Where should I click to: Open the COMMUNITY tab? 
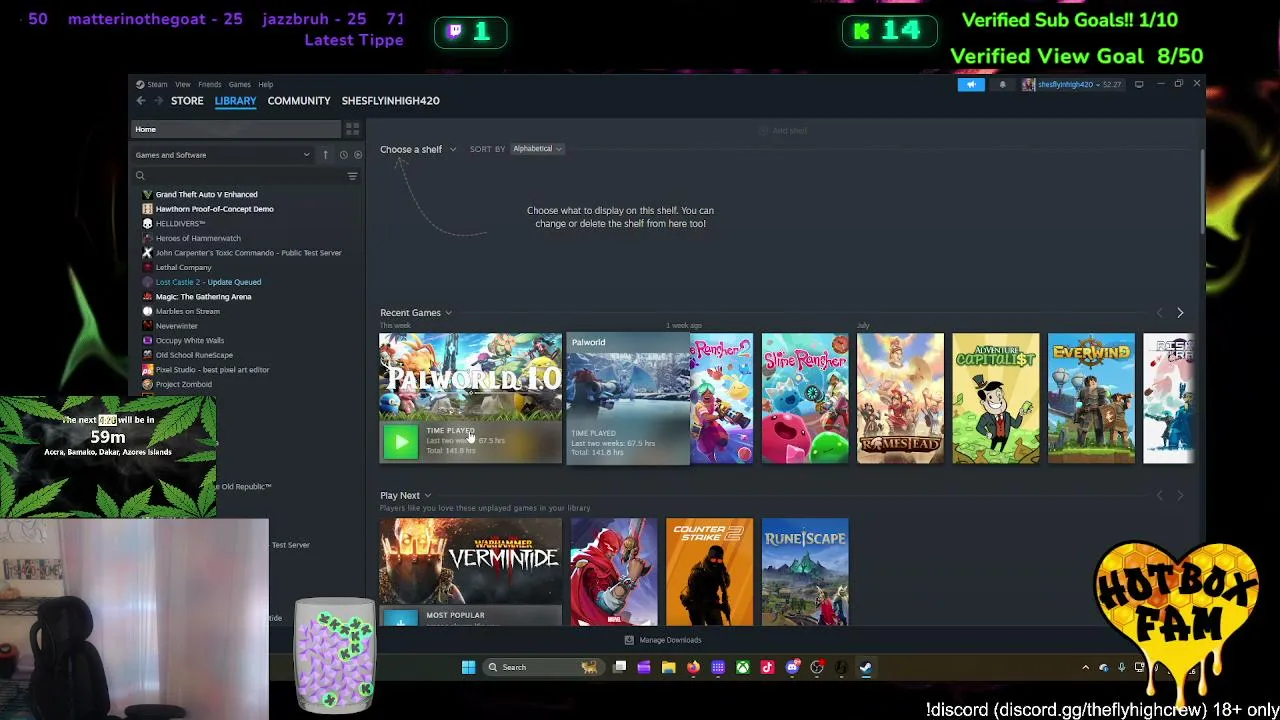tap(299, 101)
